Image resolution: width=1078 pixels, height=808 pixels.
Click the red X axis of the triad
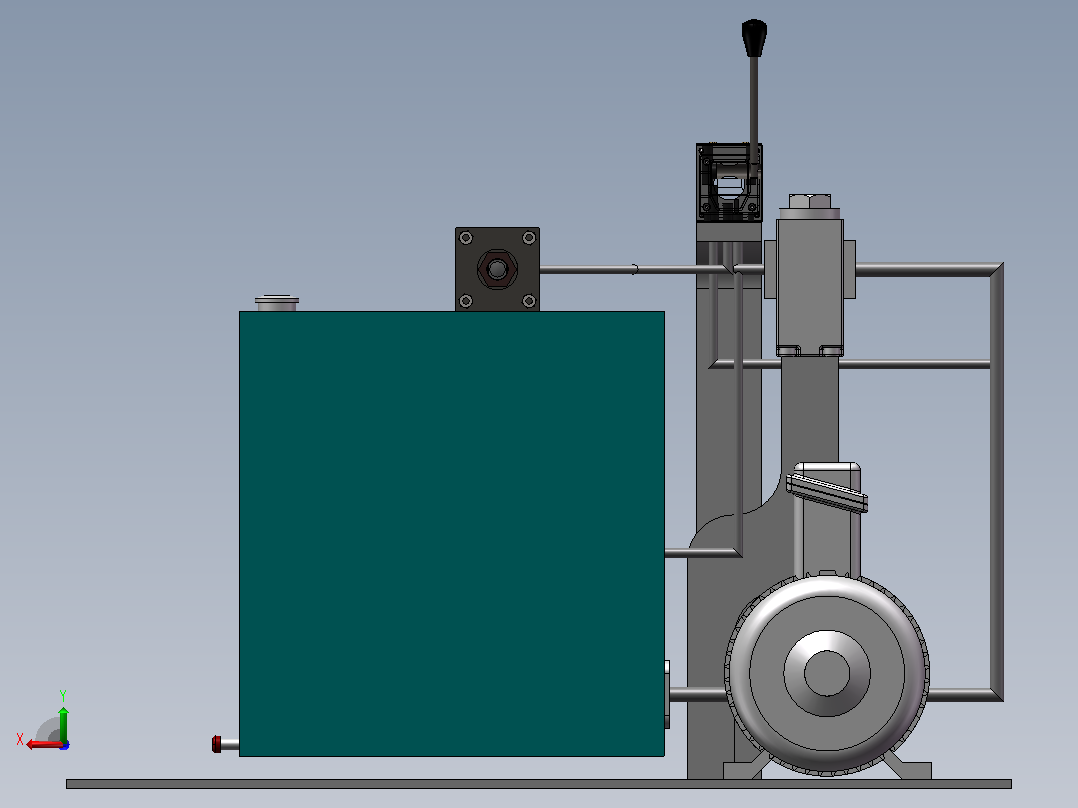tap(45, 744)
